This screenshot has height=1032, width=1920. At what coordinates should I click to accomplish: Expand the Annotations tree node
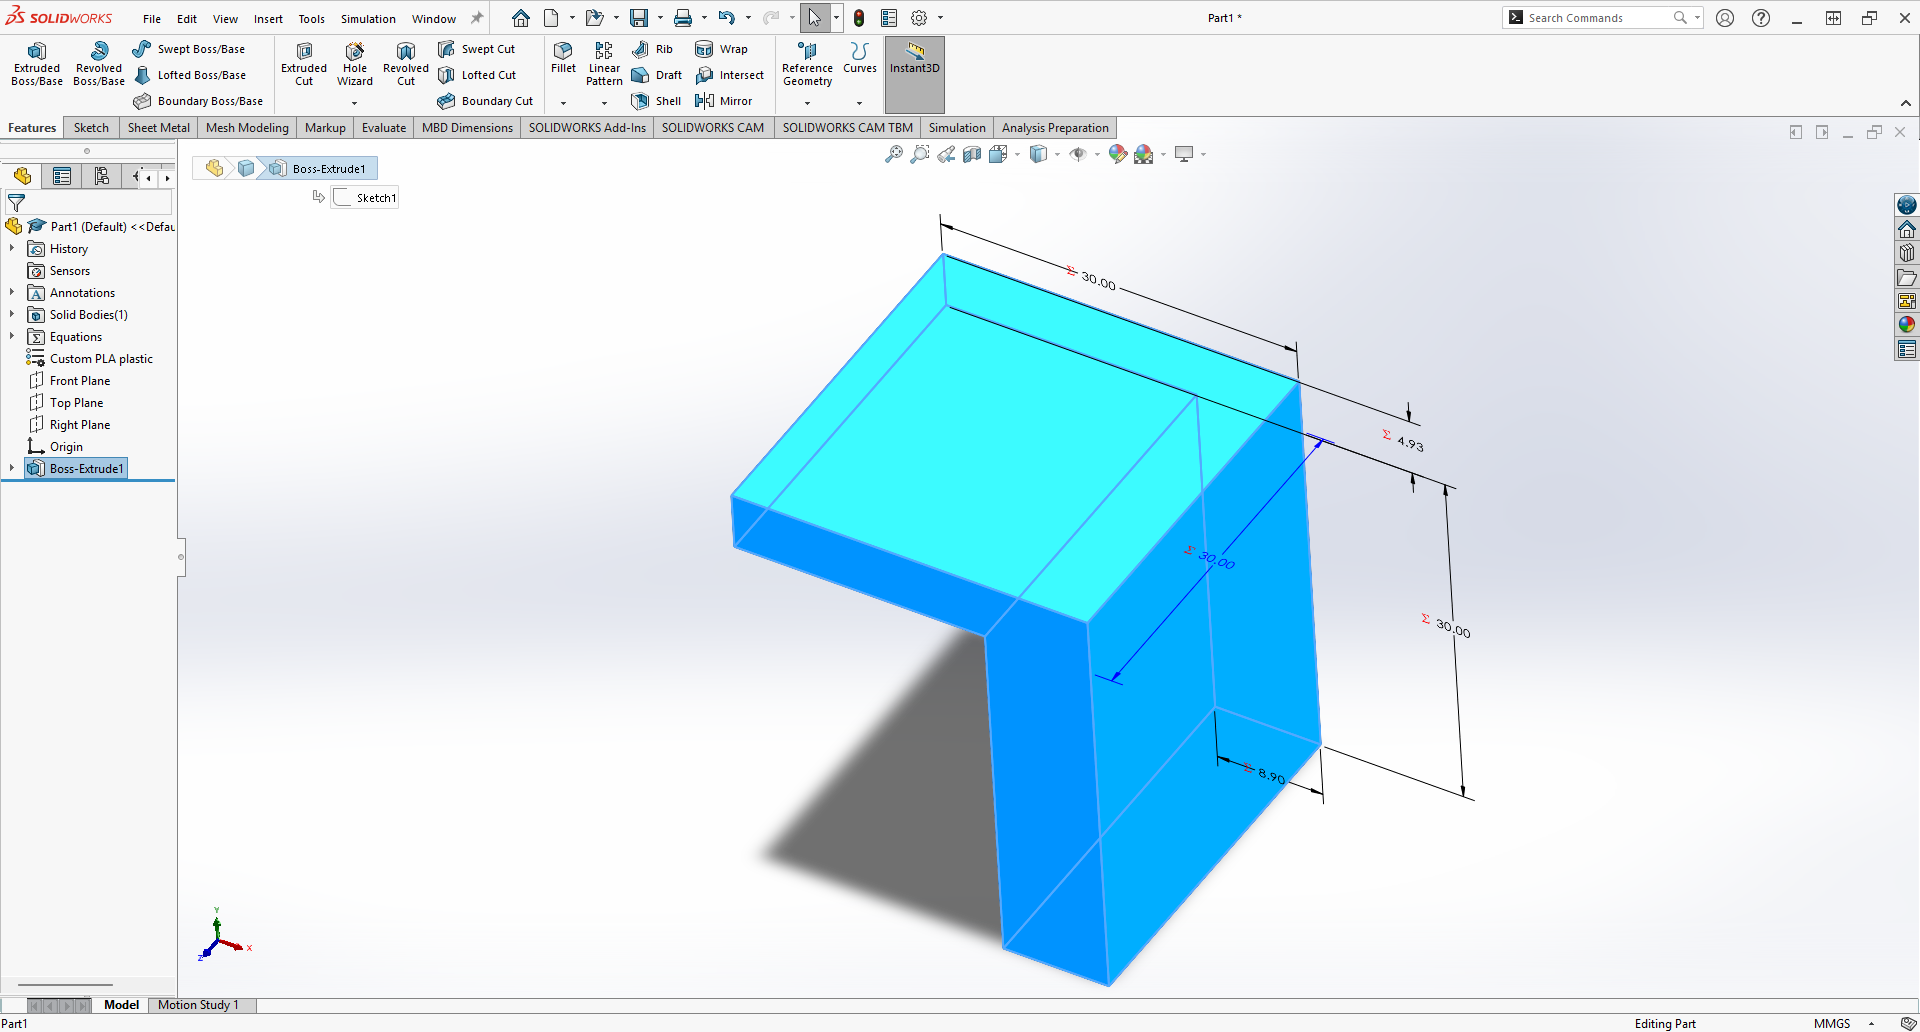coord(12,293)
